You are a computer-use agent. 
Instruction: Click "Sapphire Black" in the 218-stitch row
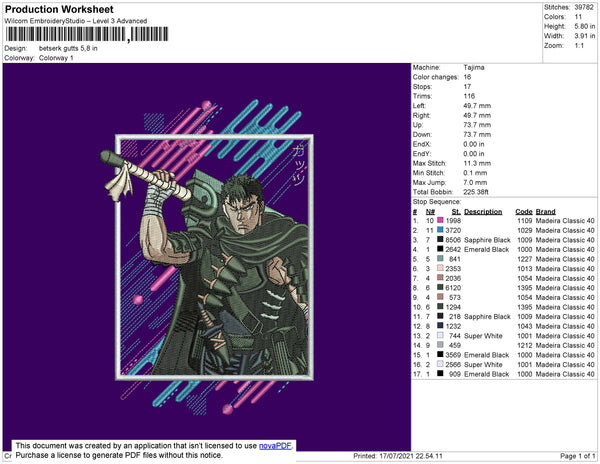[x=488, y=316]
